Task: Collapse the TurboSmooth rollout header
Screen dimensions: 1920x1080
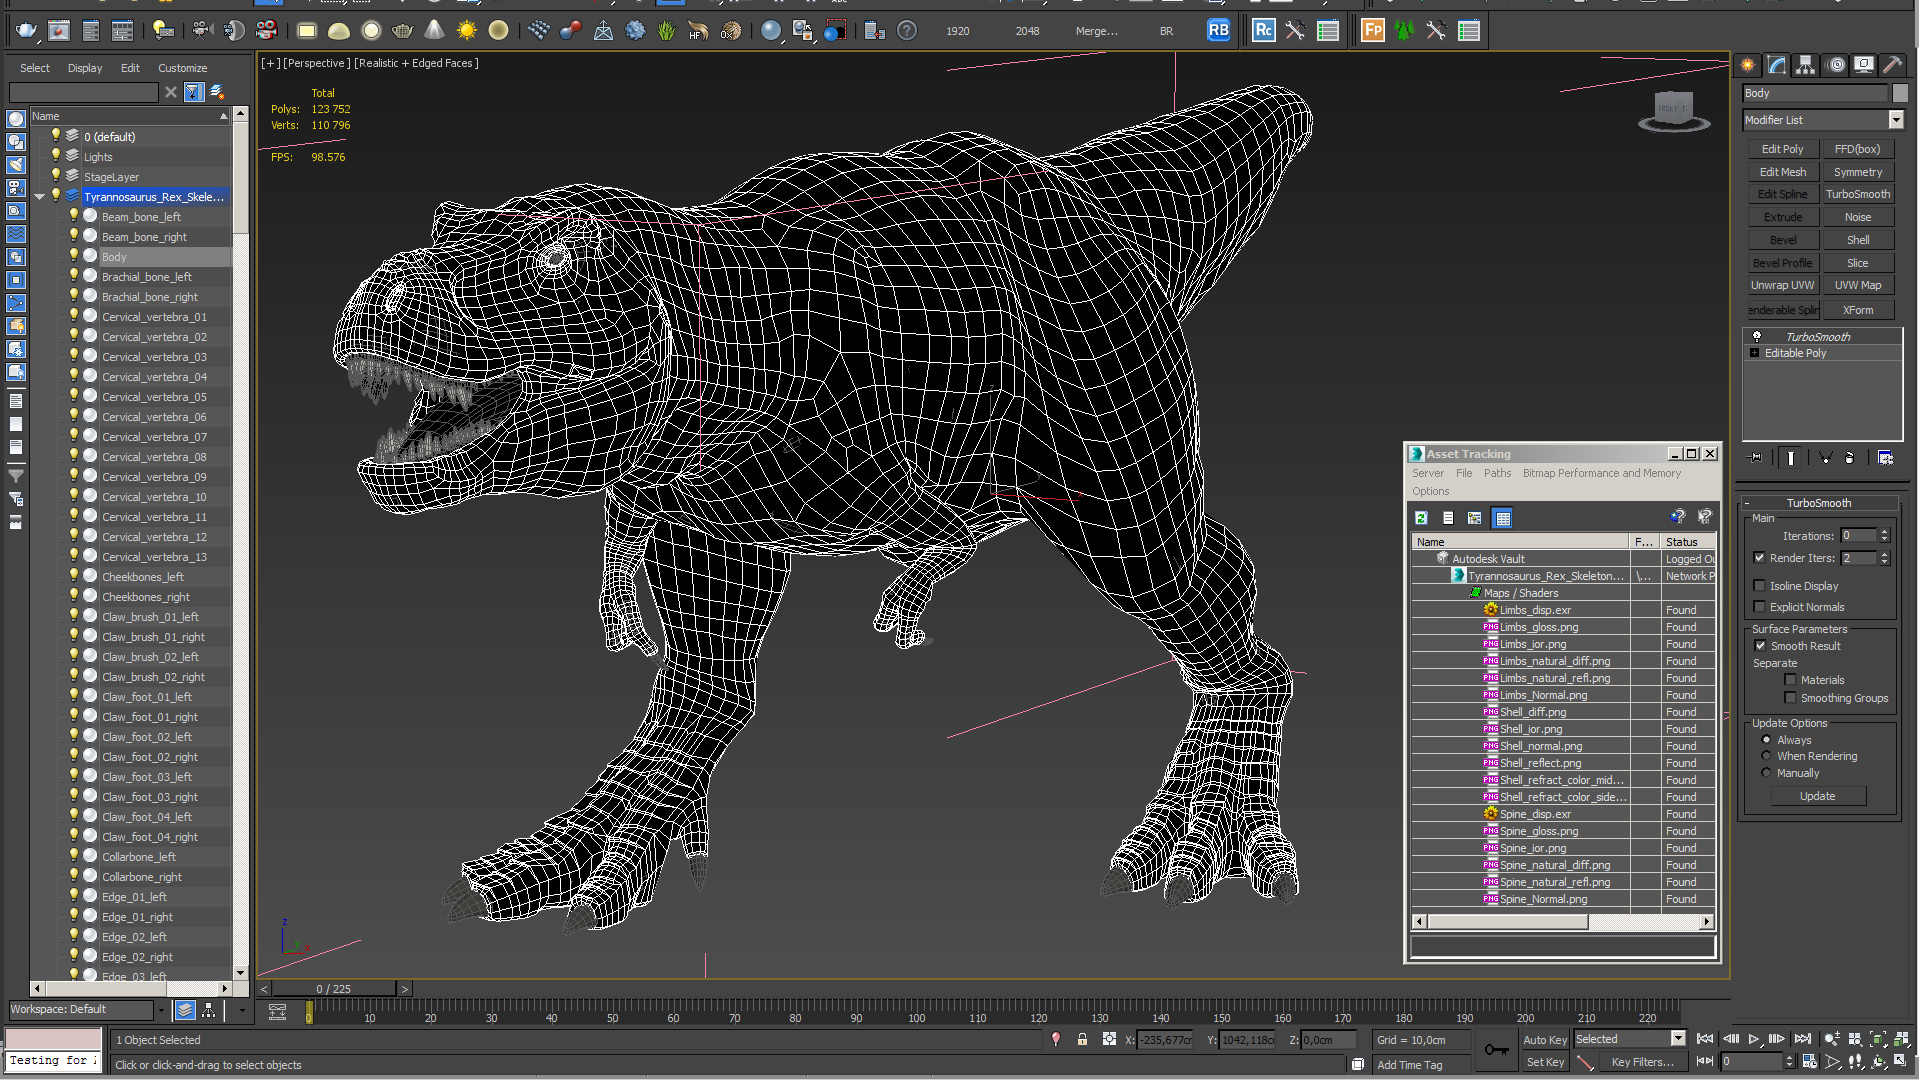Action: pyautogui.click(x=1819, y=503)
